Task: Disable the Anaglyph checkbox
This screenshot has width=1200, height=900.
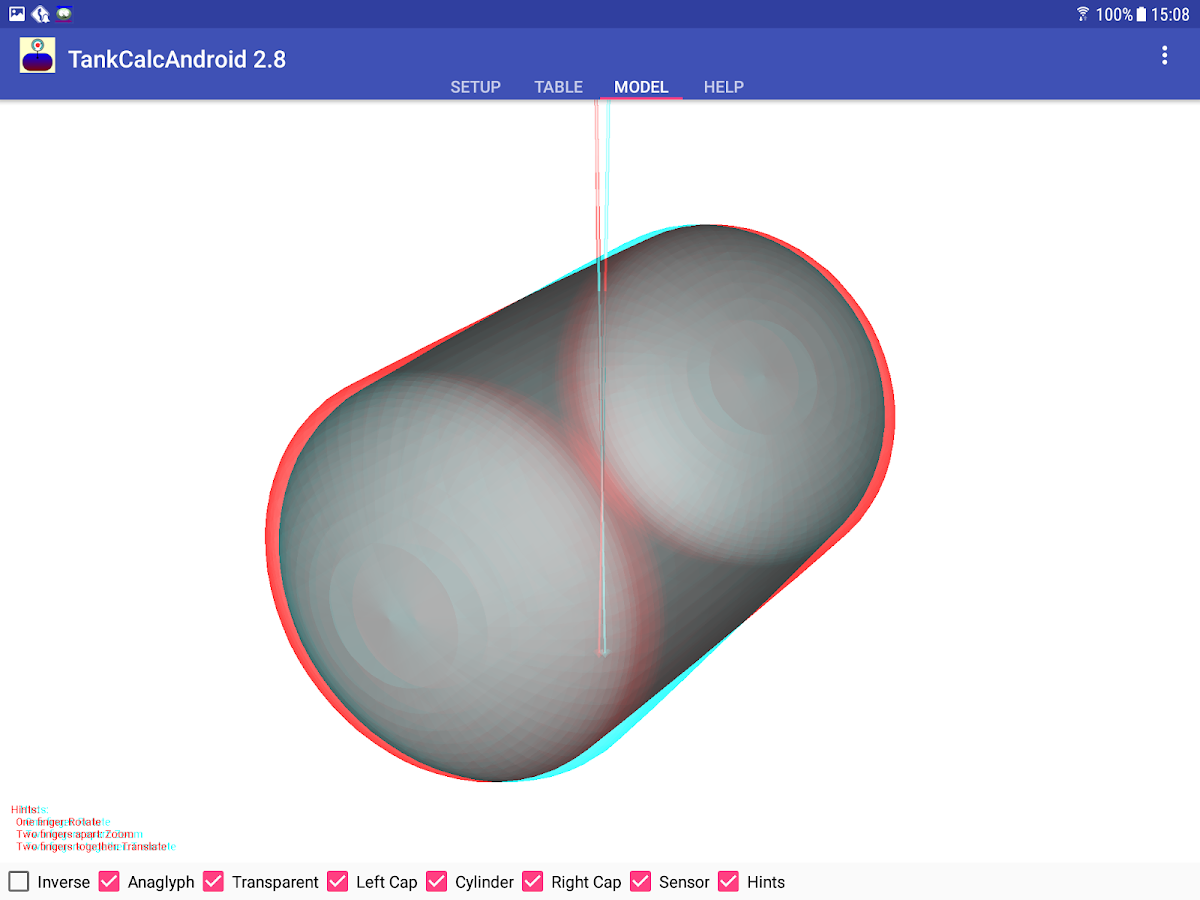Action: [x=109, y=881]
